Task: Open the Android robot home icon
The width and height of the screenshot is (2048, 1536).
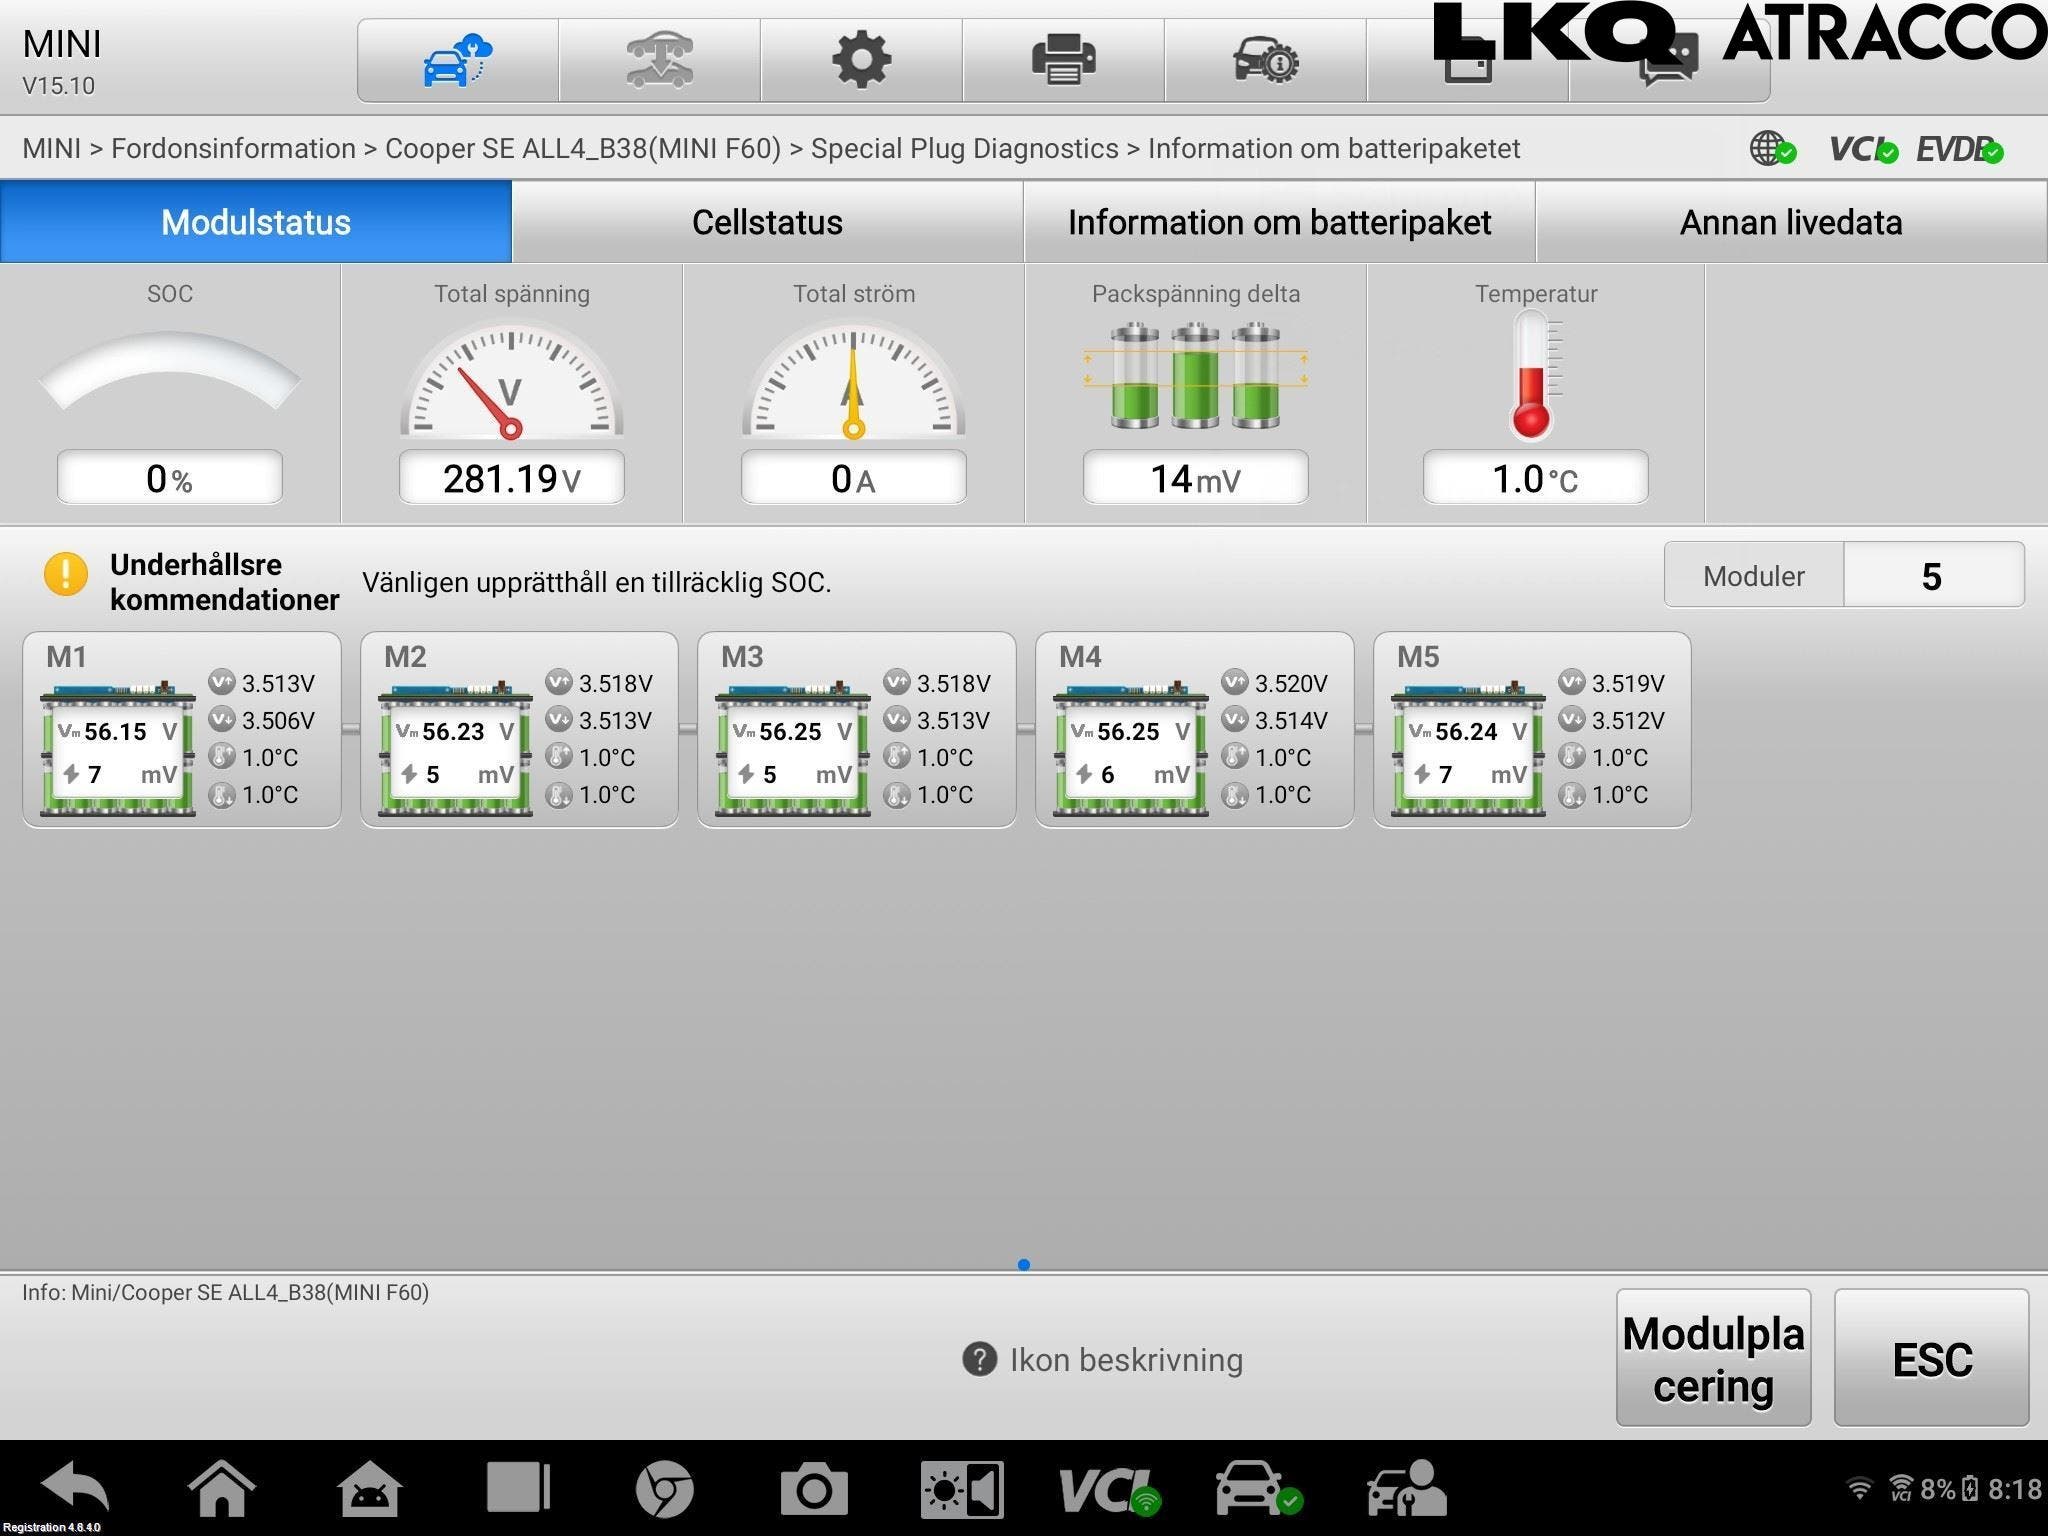Action: [371, 1488]
